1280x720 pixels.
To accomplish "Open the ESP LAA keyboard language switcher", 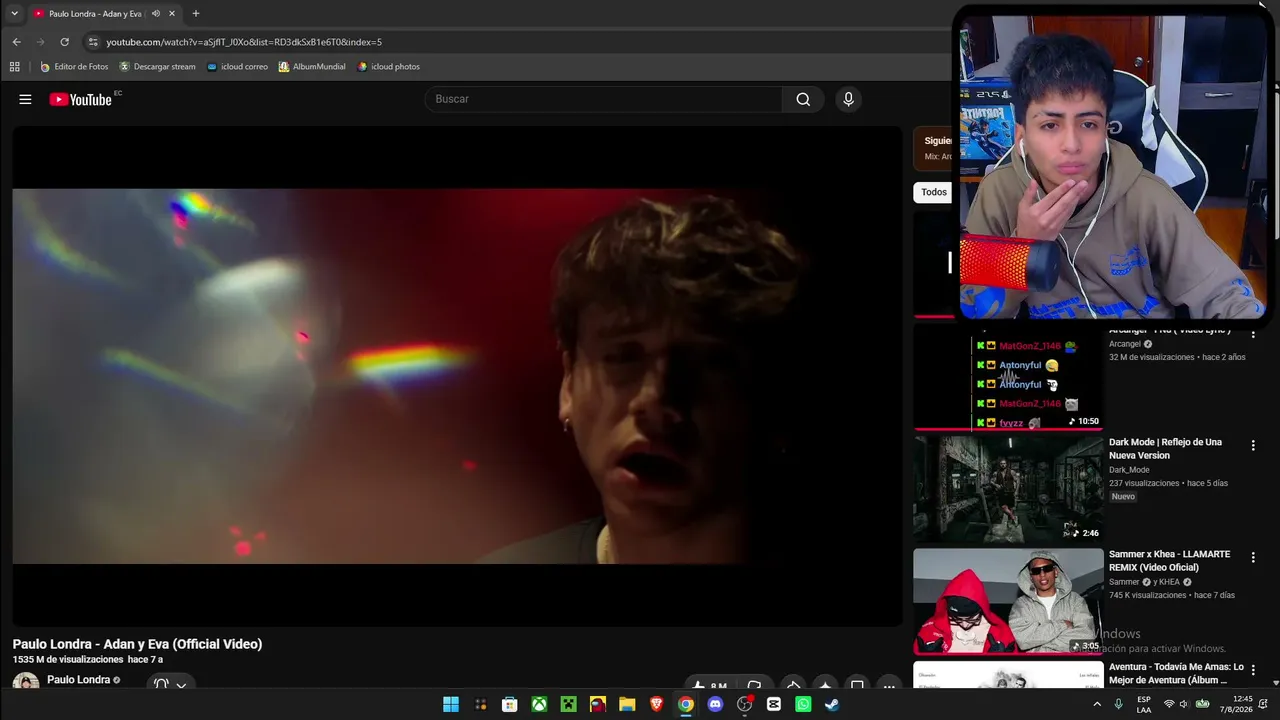I will (x=1144, y=704).
